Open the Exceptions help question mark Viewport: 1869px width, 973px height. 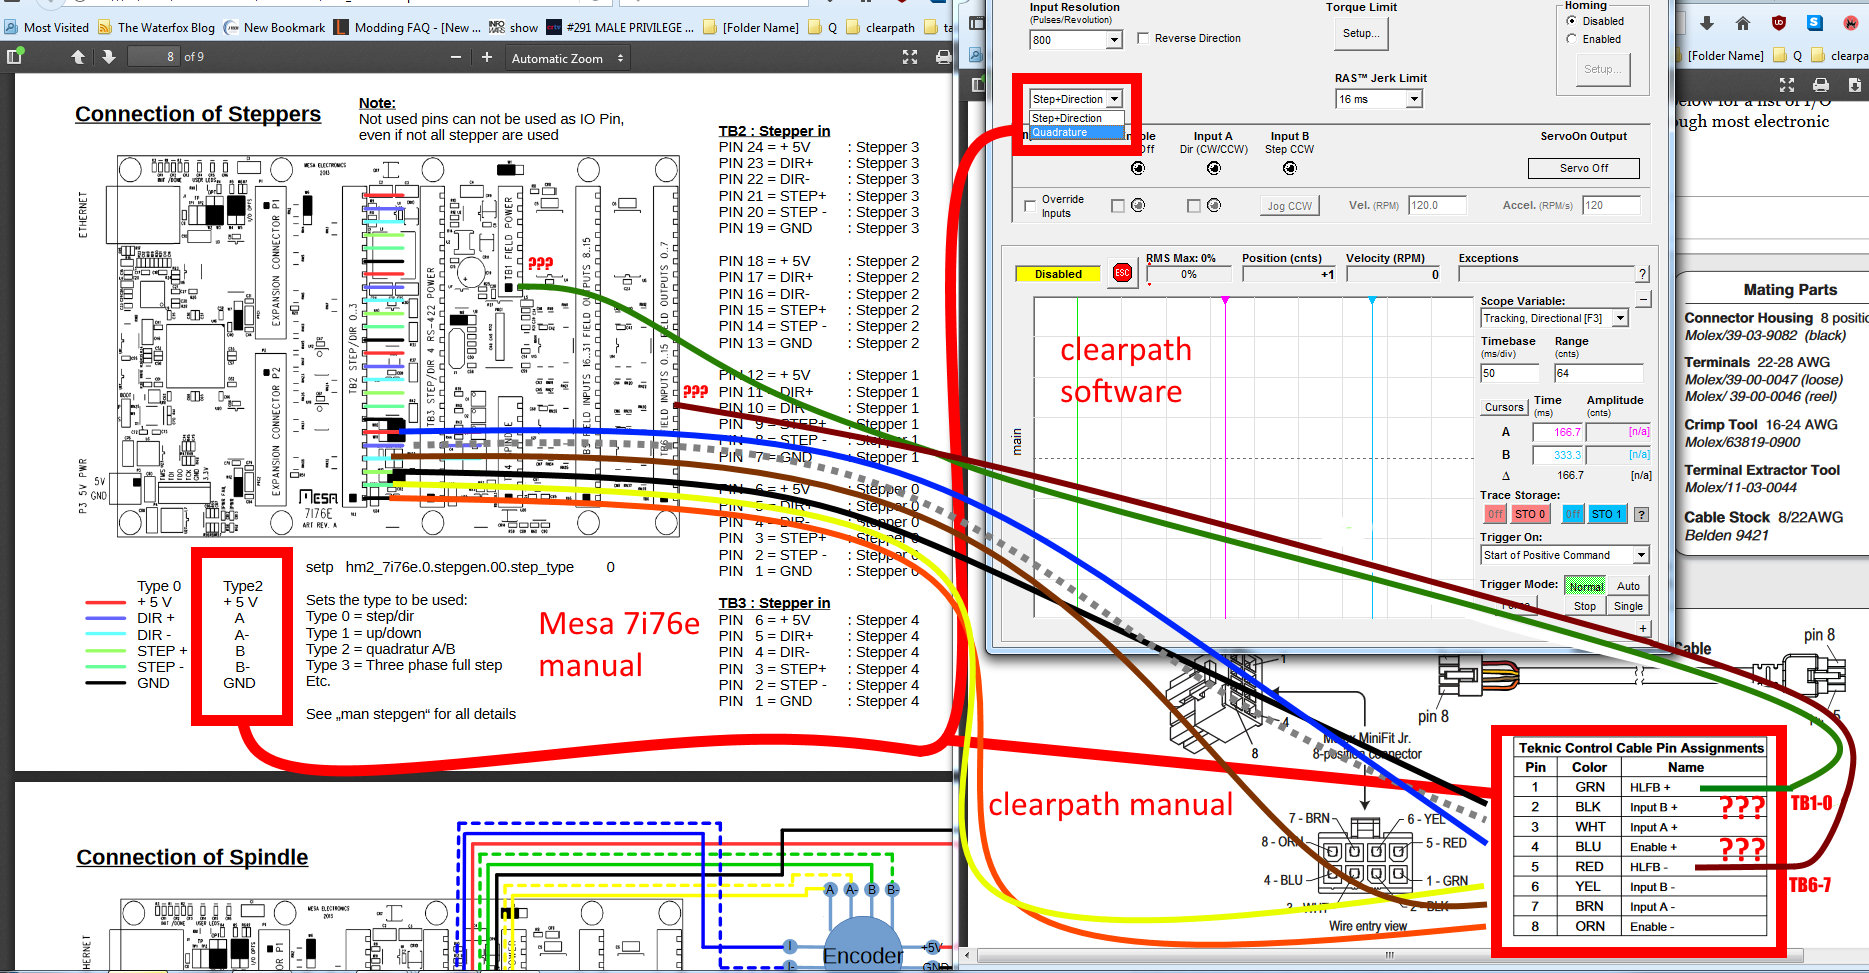(x=1642, y=273)
